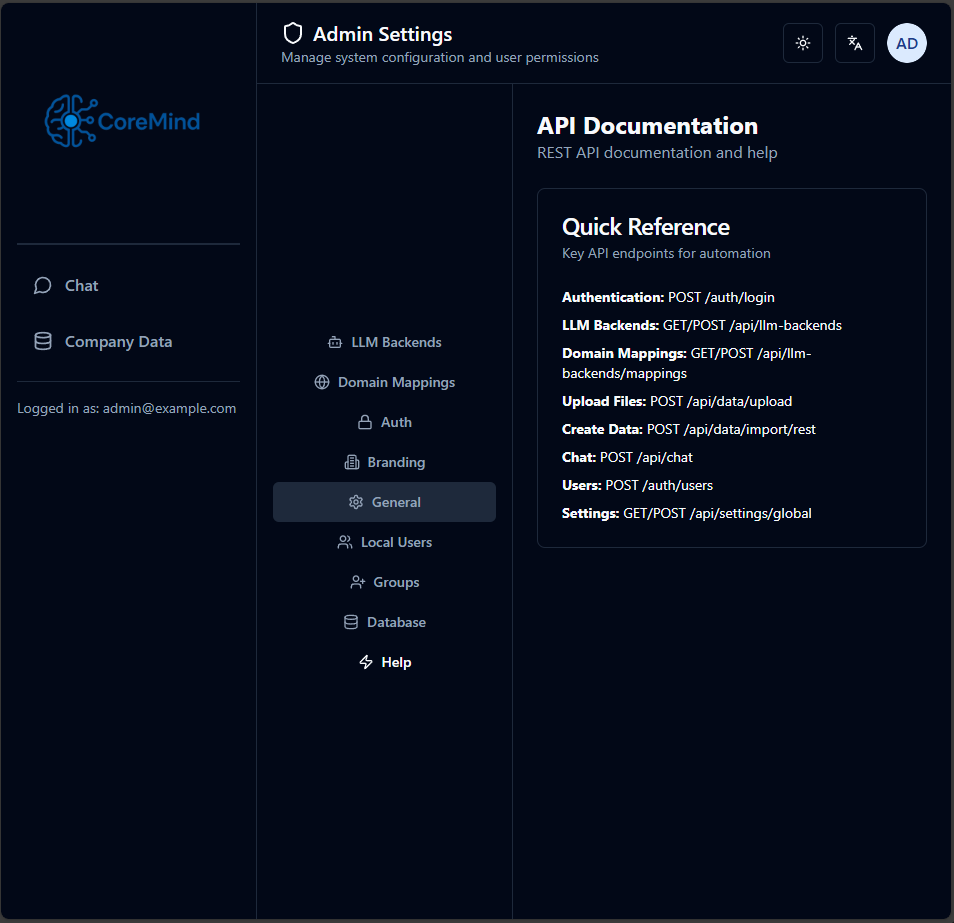Image resolution: width=954 pixels, height=923 pixels.
Task: Select the Local Users person icon
Action: coord(343,541)
